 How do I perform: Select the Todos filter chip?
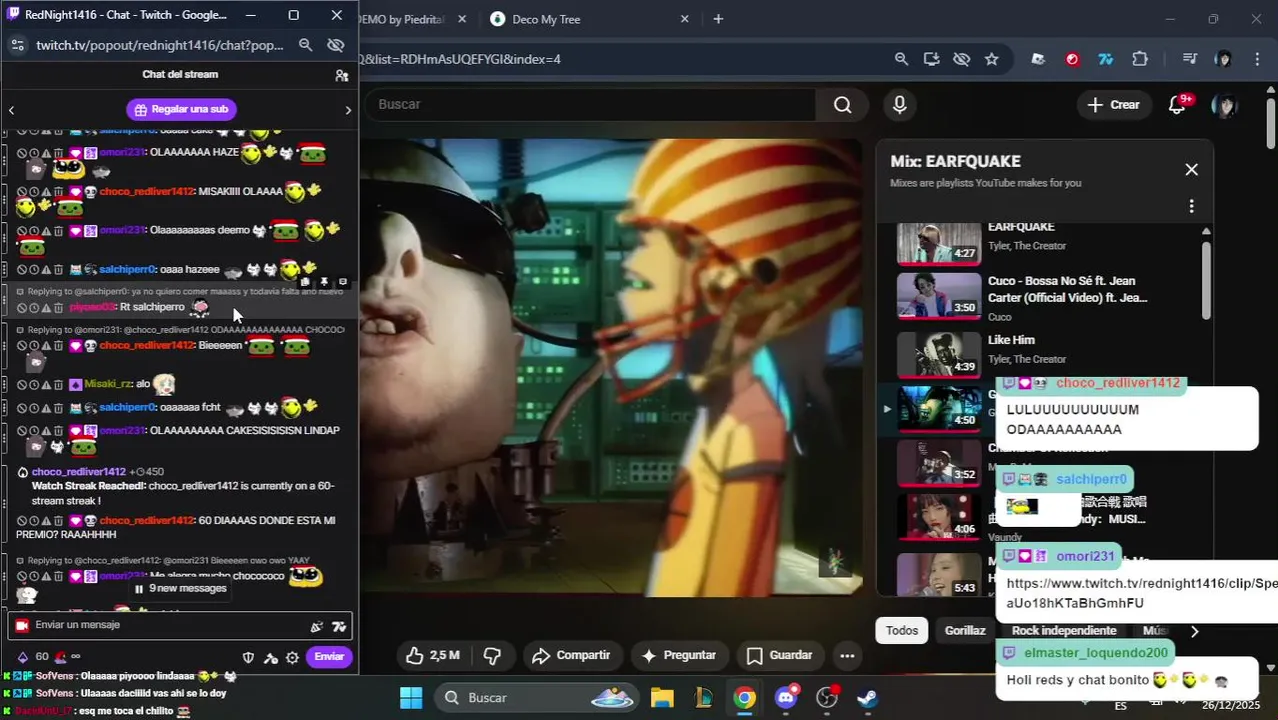point(902,631)
